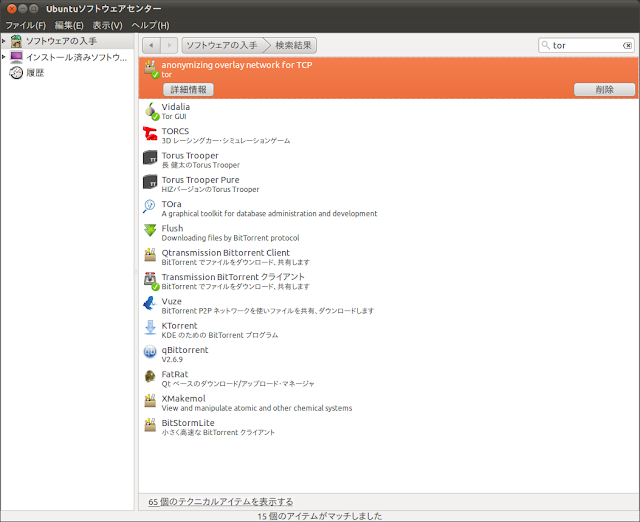Viewport: 640px width, 522px height.
Task: Click the ソフトウェアの入手 sidebar icon
Action: pos(16,41)
